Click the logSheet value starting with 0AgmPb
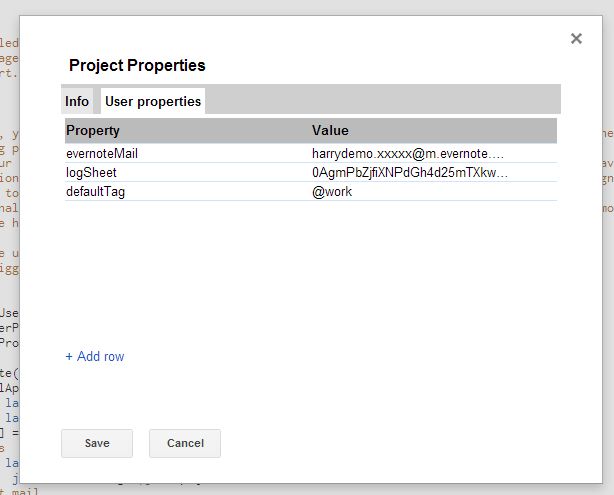 click(x=409, y=173)
